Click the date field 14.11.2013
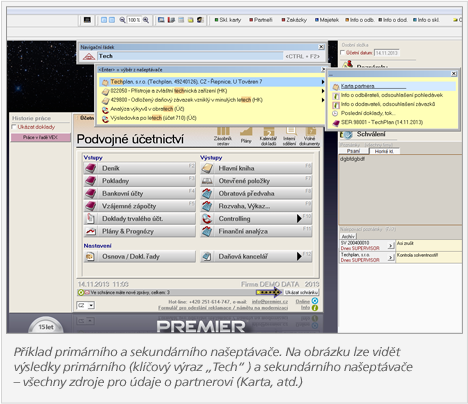Screen dimensions: 468x404 click(386, 53)
